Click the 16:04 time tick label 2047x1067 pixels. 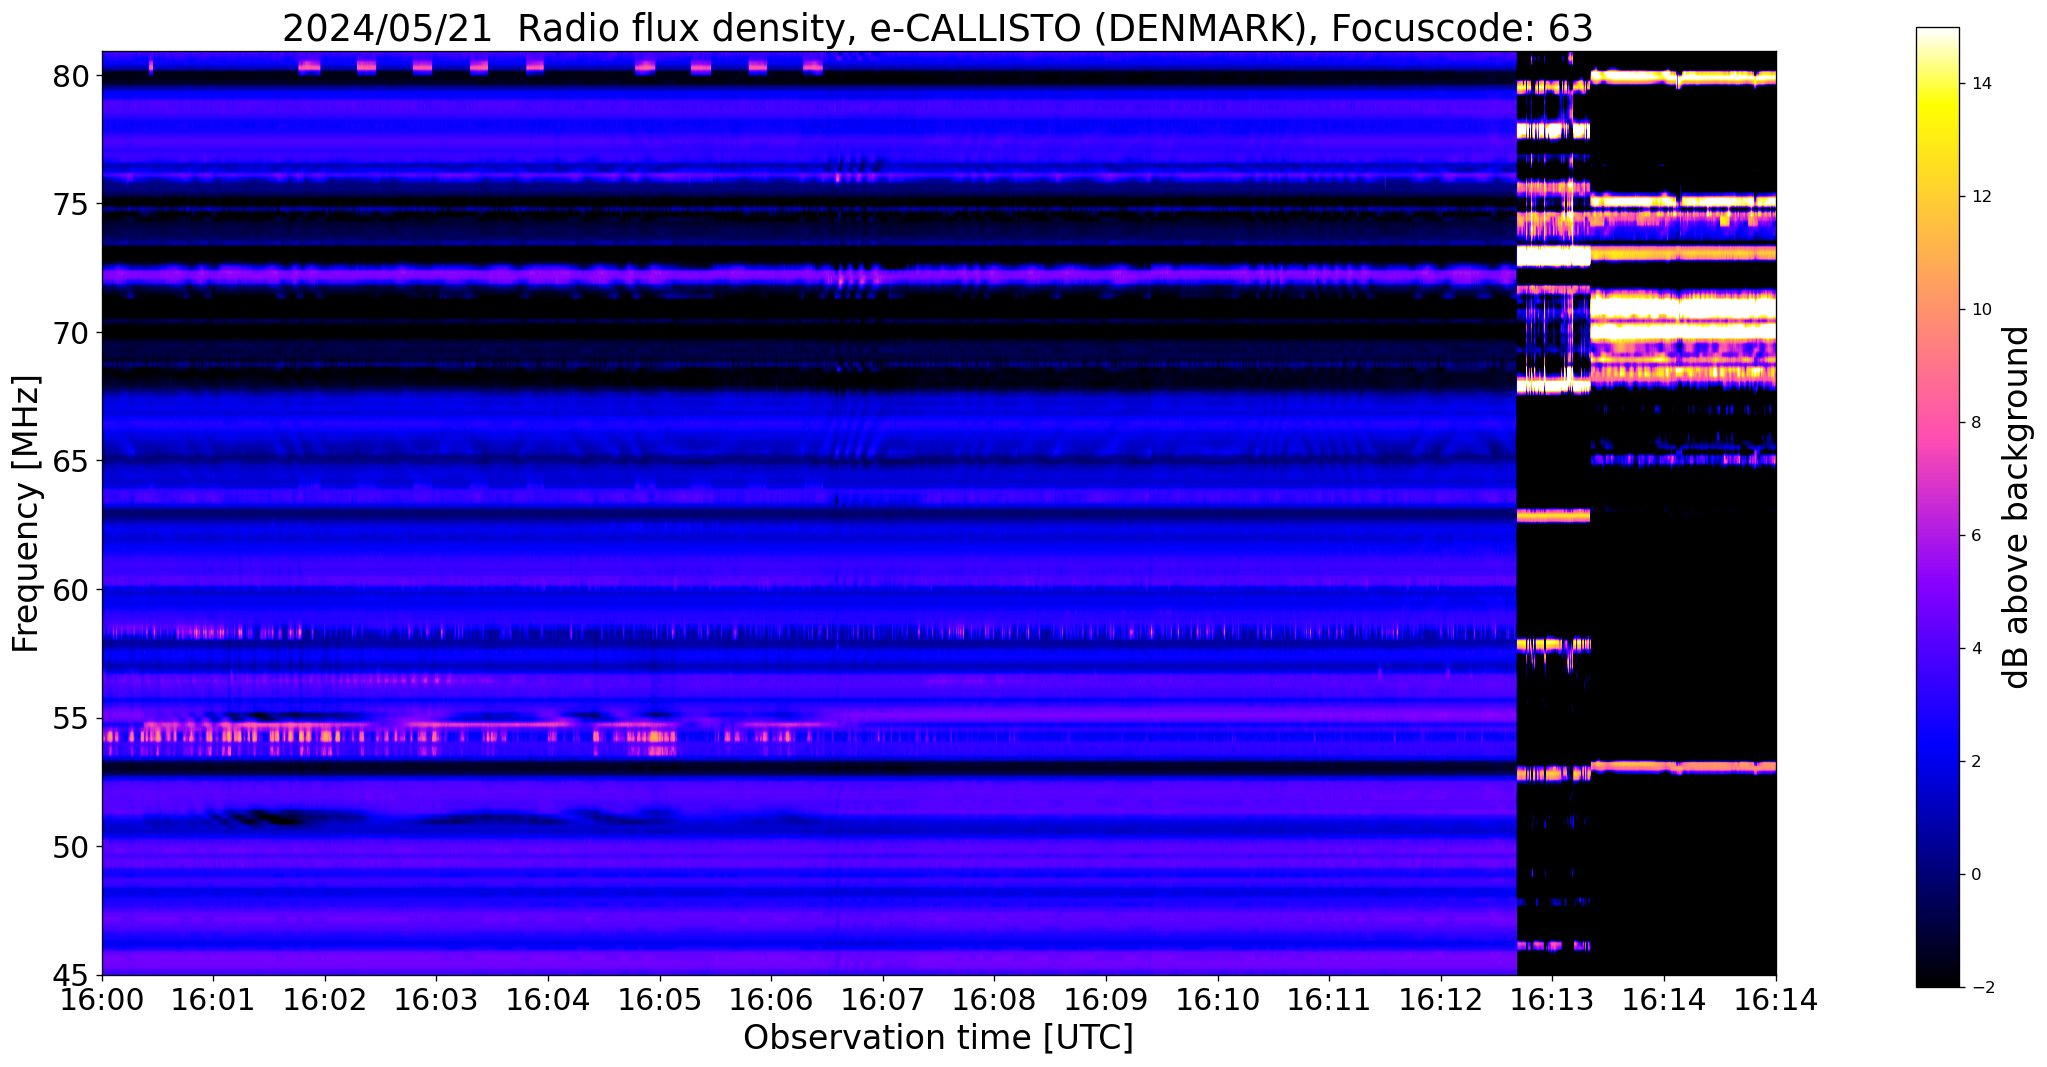tap(548, 999)
